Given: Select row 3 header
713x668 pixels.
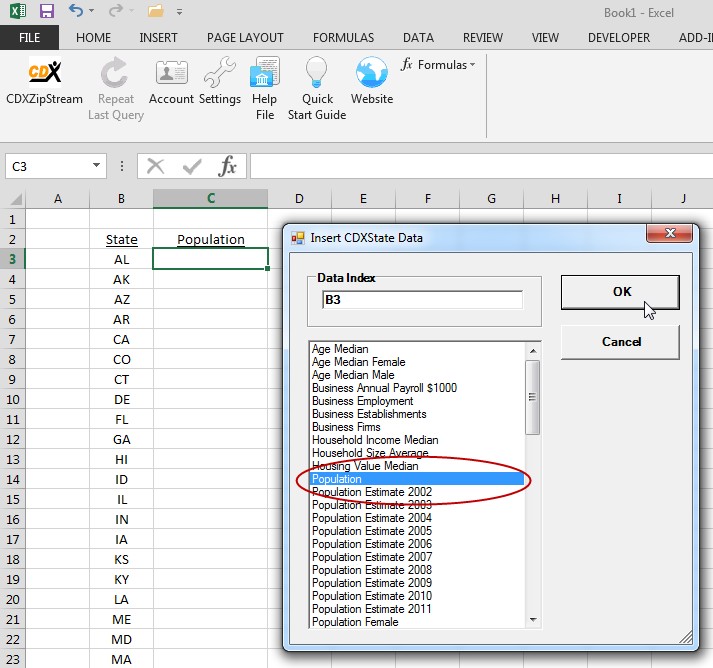Looking at the screenshot, I should pyautogui.click(x=12, y=259).
